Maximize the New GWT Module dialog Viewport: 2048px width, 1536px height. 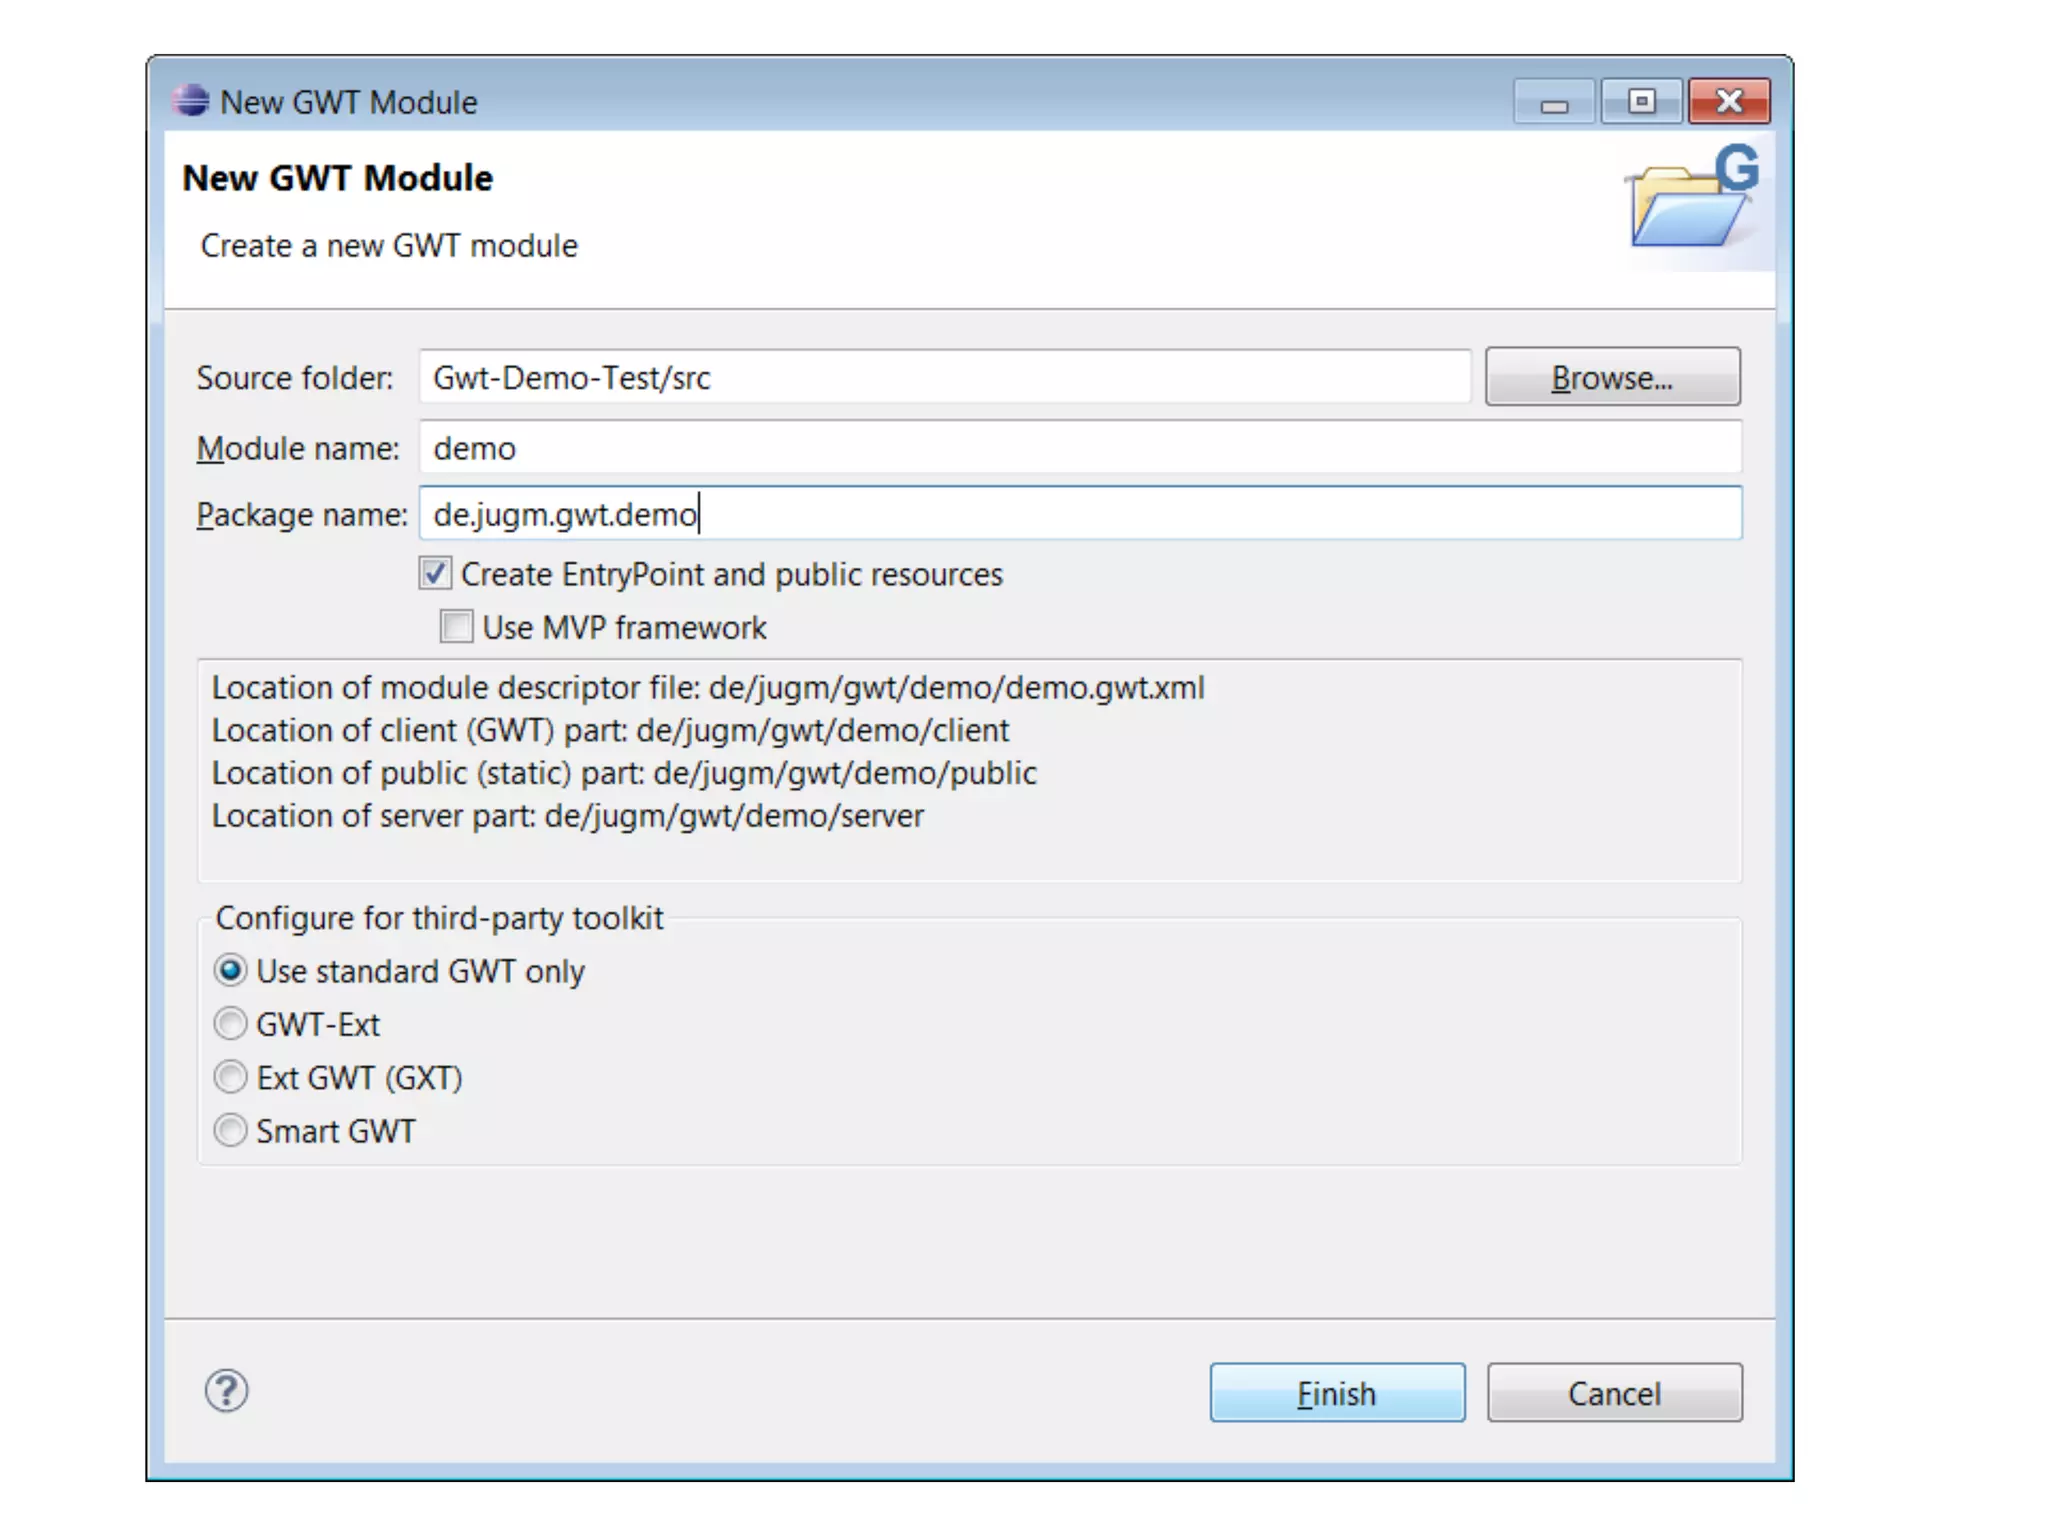1641,102
